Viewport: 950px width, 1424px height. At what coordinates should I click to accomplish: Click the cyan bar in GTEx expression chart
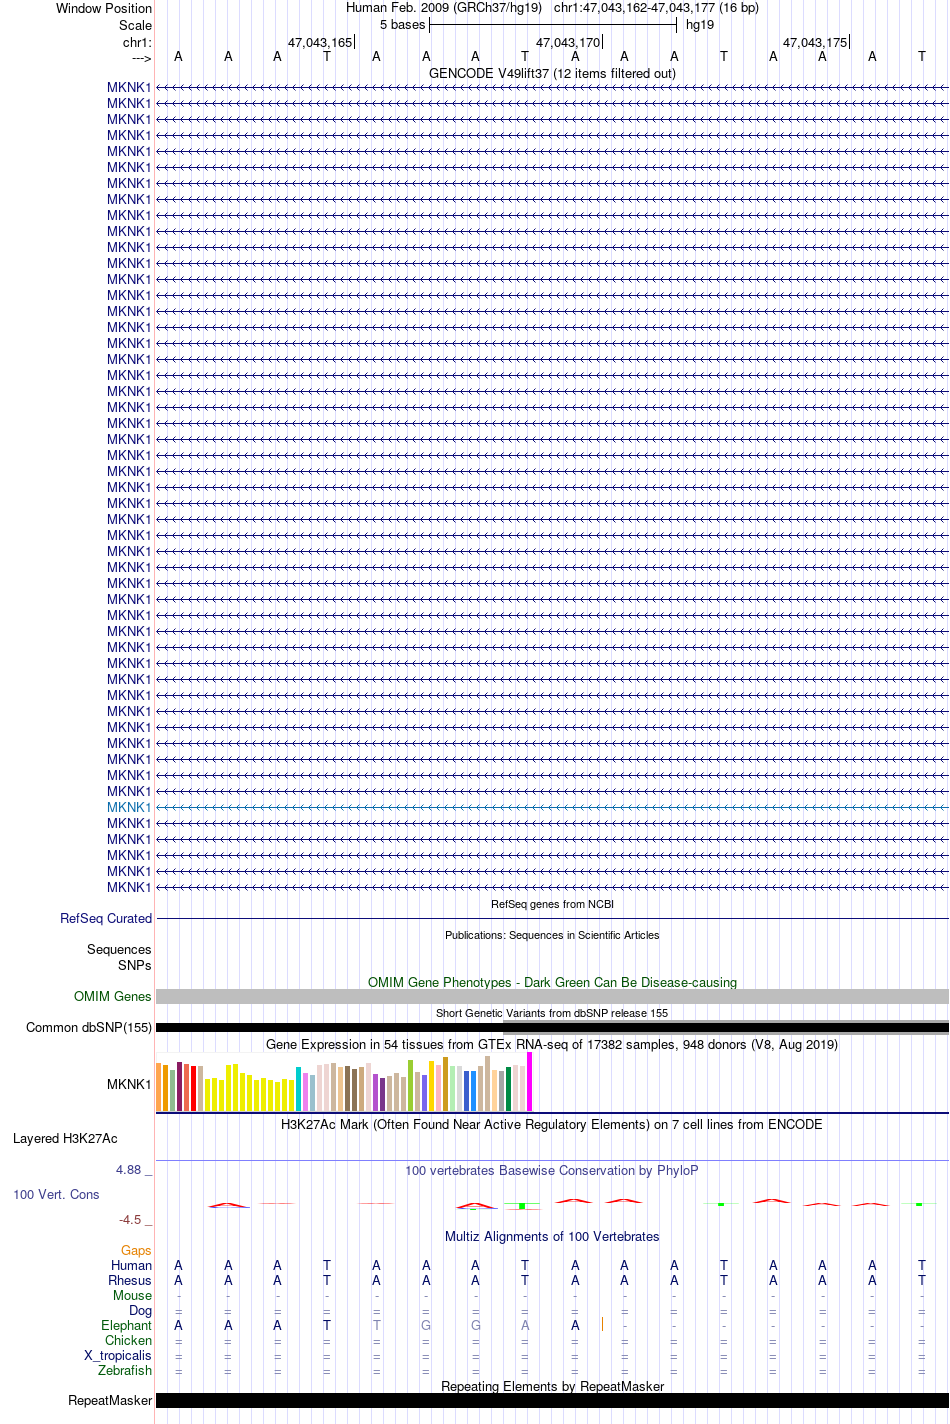pyautogui.click(x=298, y=1089)
